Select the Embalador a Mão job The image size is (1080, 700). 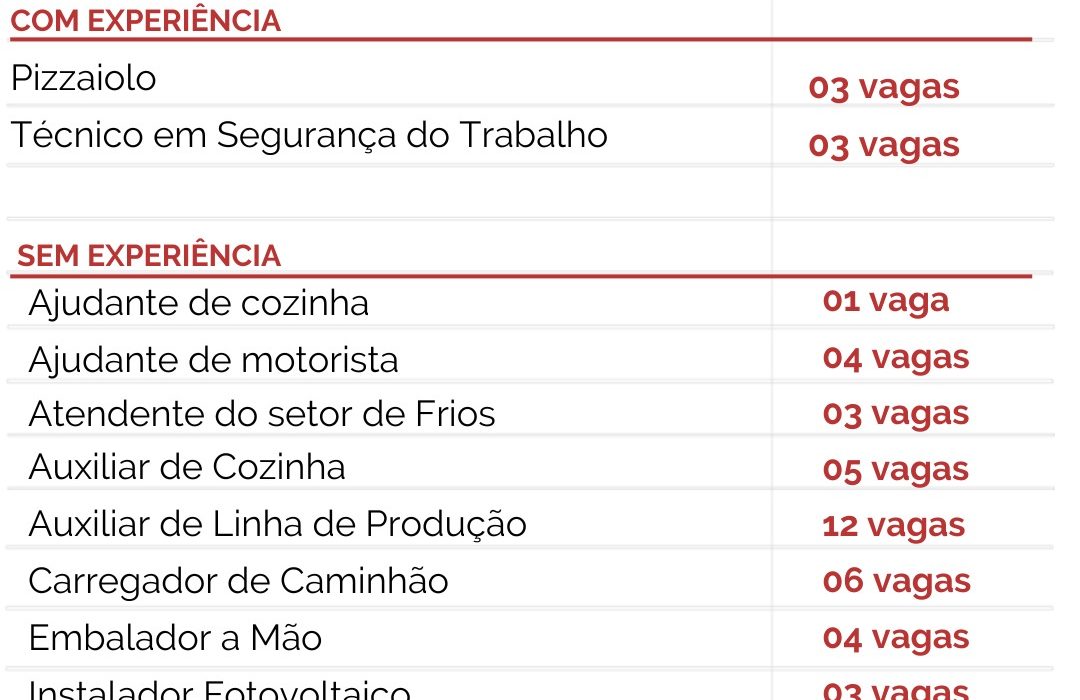[176, 638]
